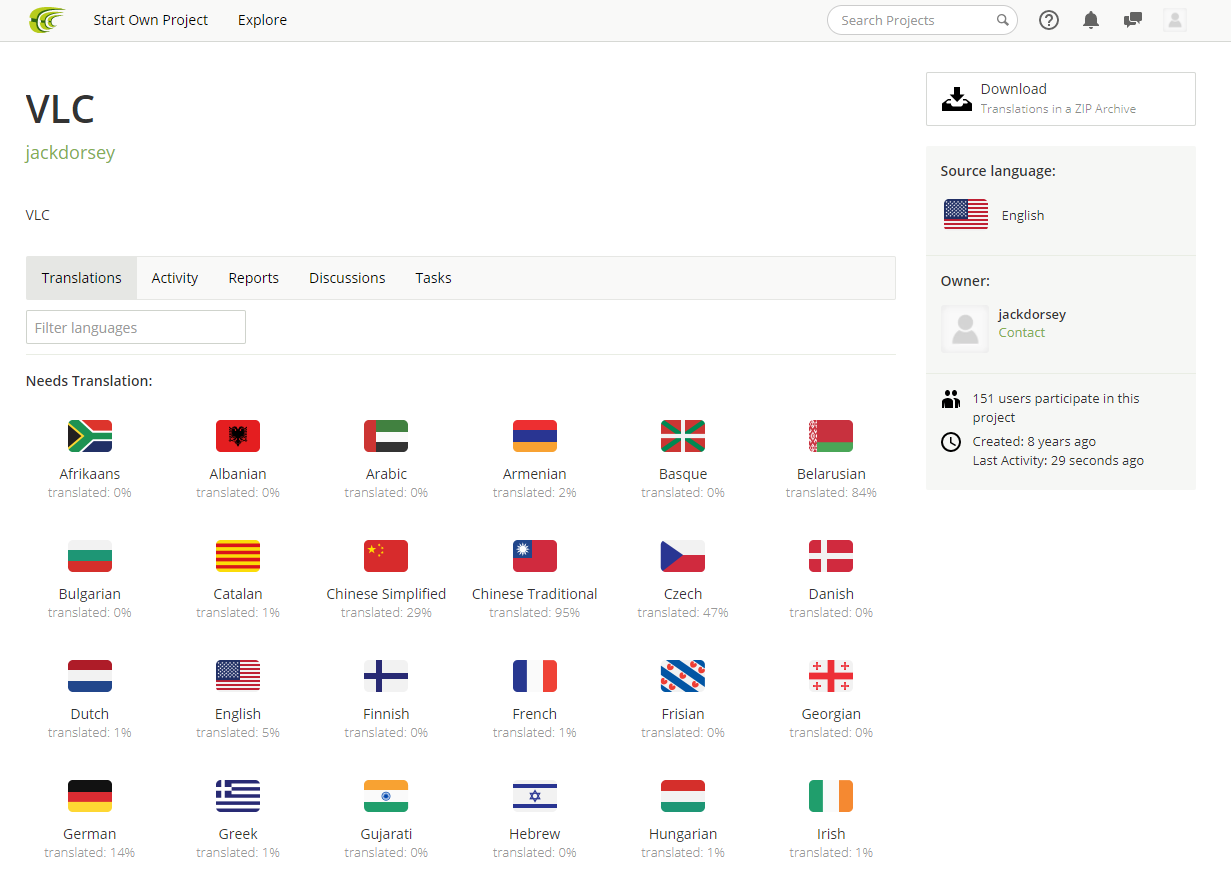This screenshot has height=871, width=1231.
Task: Open the Reports tab
Action: click(x=254, y=278)
